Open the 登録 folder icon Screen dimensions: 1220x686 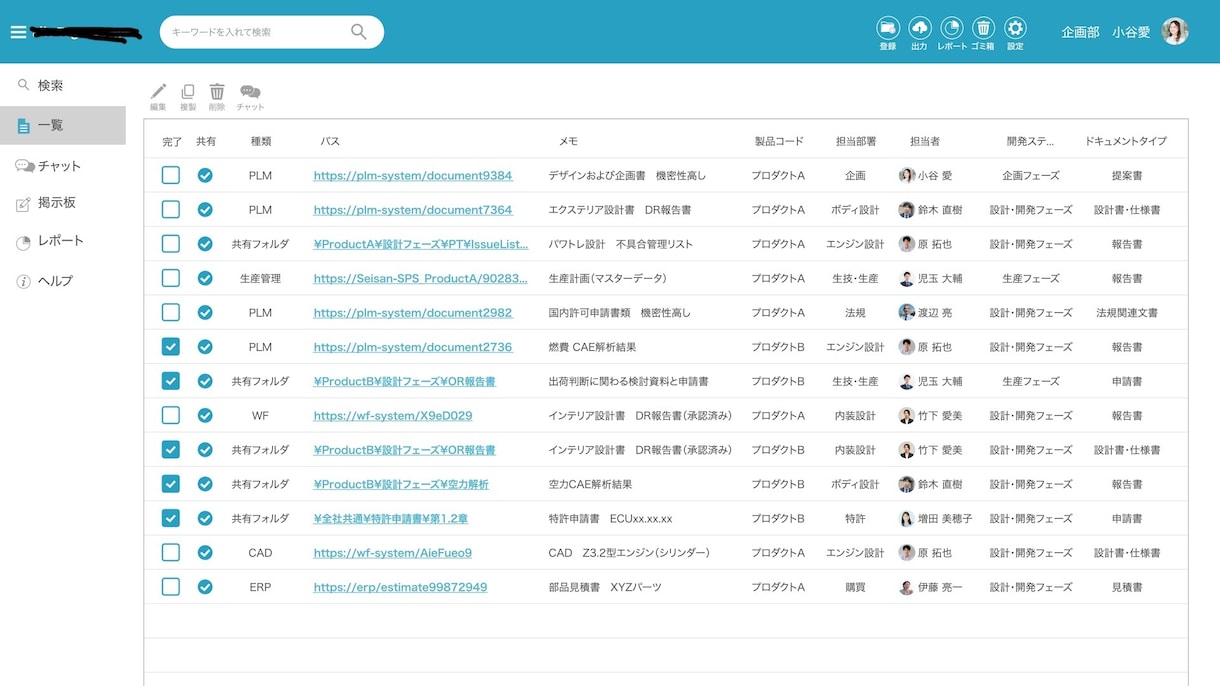tap(887, 28)
